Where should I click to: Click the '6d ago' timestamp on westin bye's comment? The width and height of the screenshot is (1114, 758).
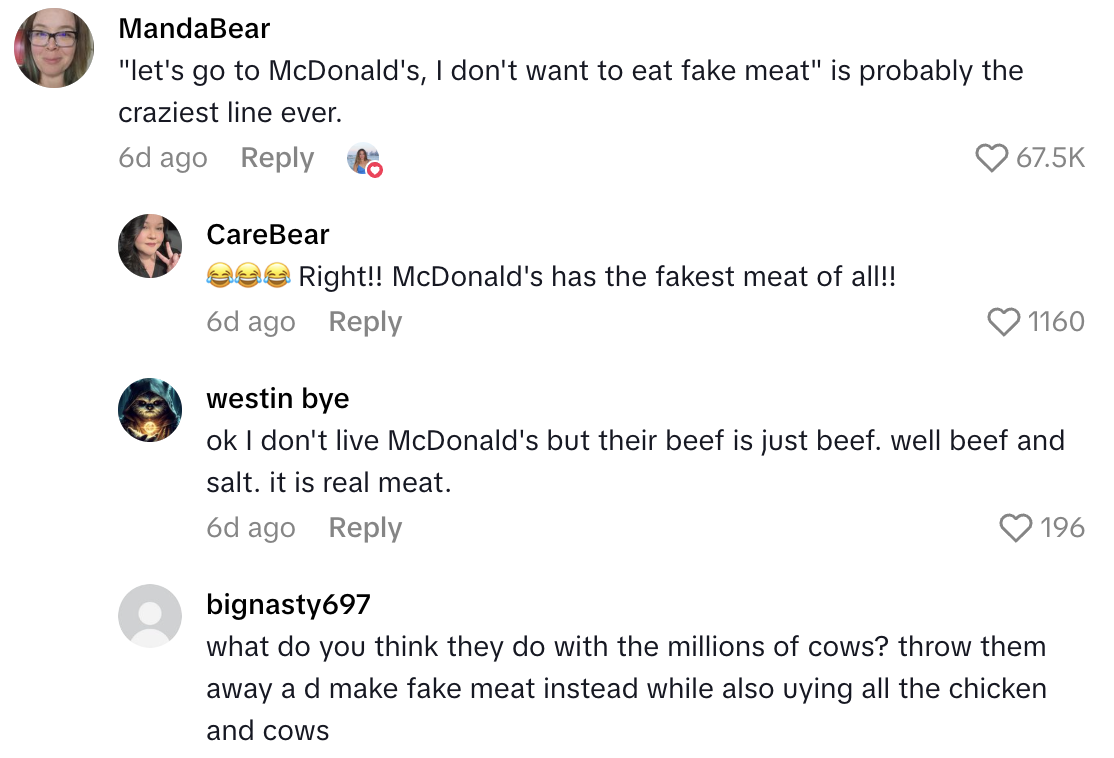click(251, 527)
